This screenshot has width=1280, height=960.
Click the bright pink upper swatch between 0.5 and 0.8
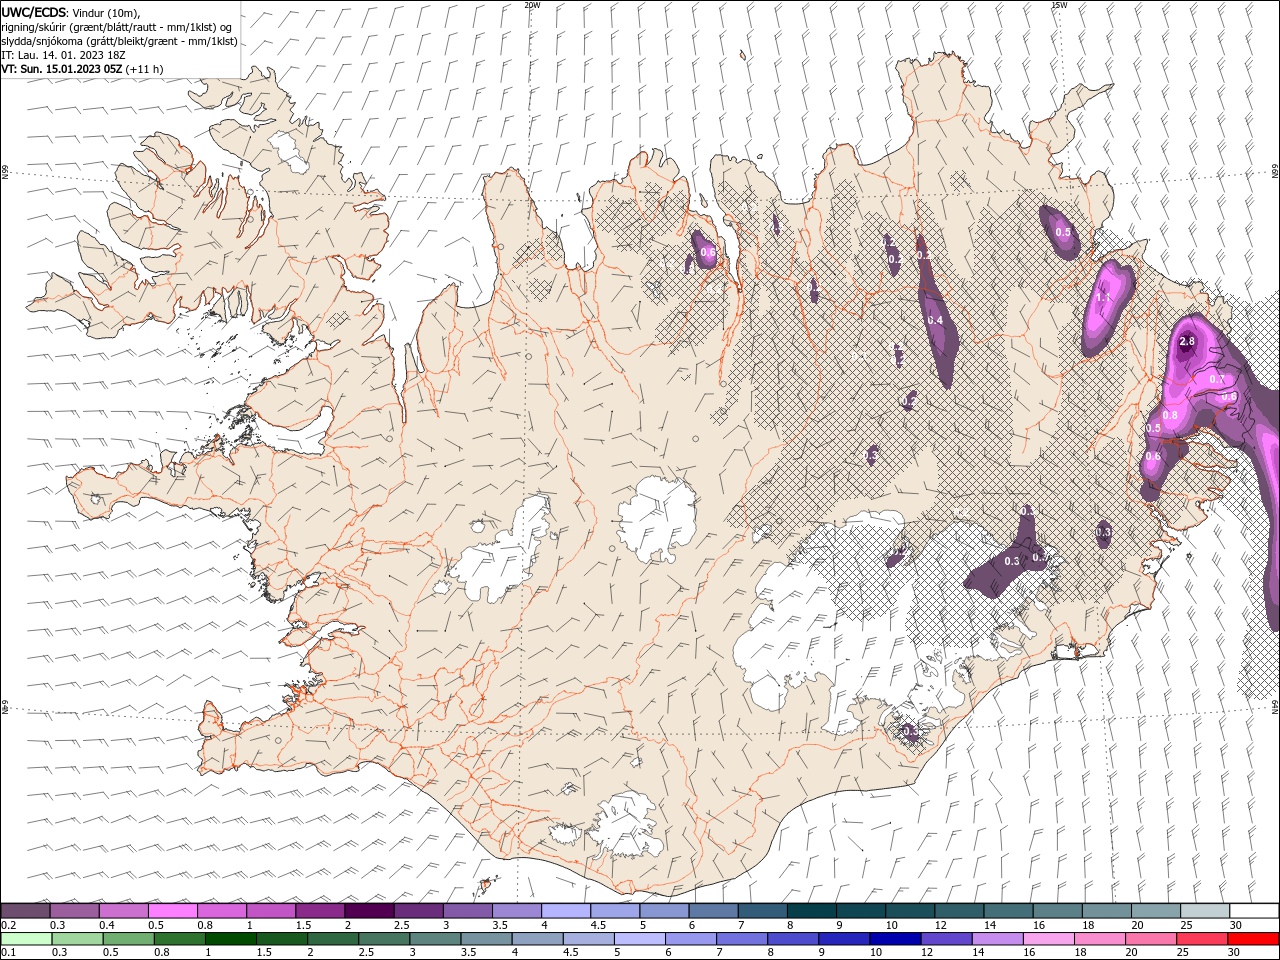tap(172, 911)
